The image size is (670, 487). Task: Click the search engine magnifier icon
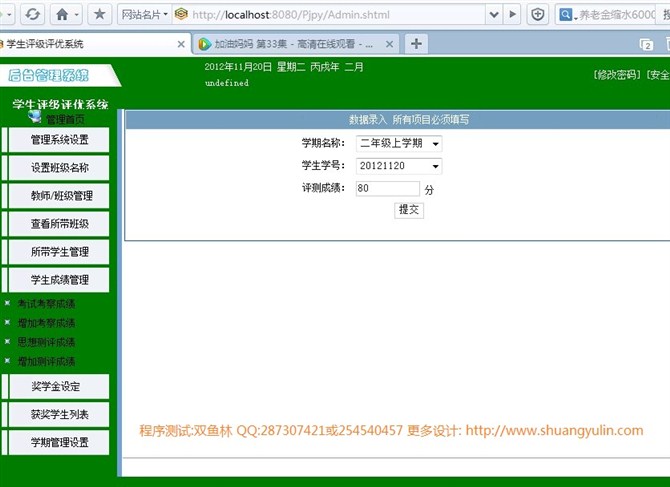tap(565, 15)
